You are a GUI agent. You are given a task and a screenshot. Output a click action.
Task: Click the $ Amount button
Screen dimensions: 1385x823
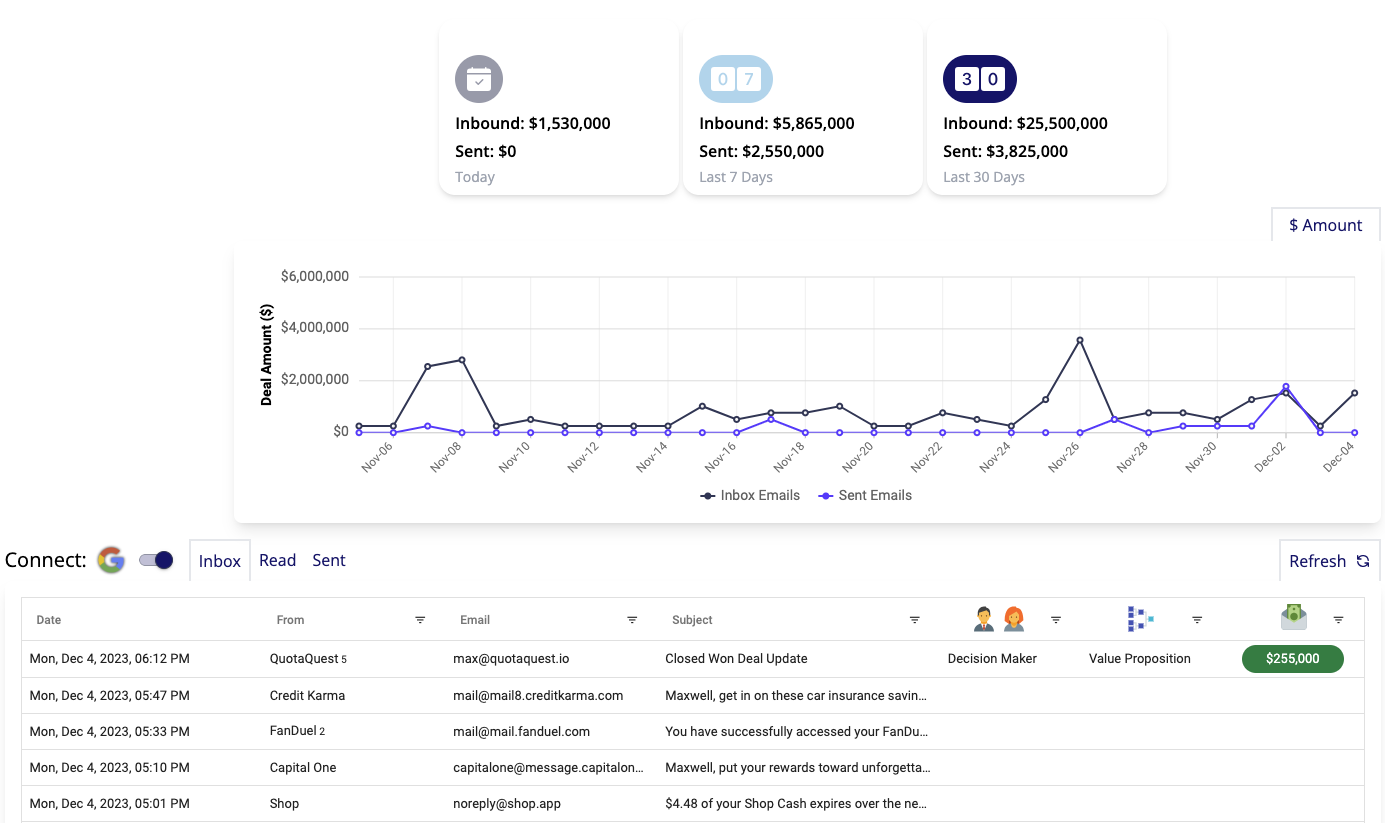[x=1325, y=225]
